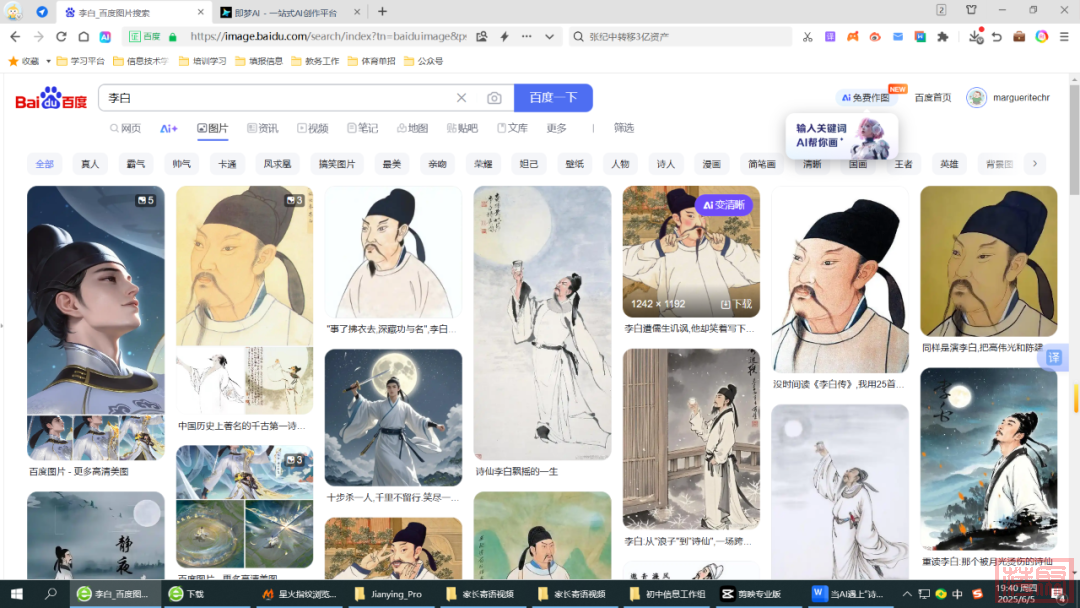Expand the 收藏 bookmarks dropdown arrow

click(x=48, y=61)
